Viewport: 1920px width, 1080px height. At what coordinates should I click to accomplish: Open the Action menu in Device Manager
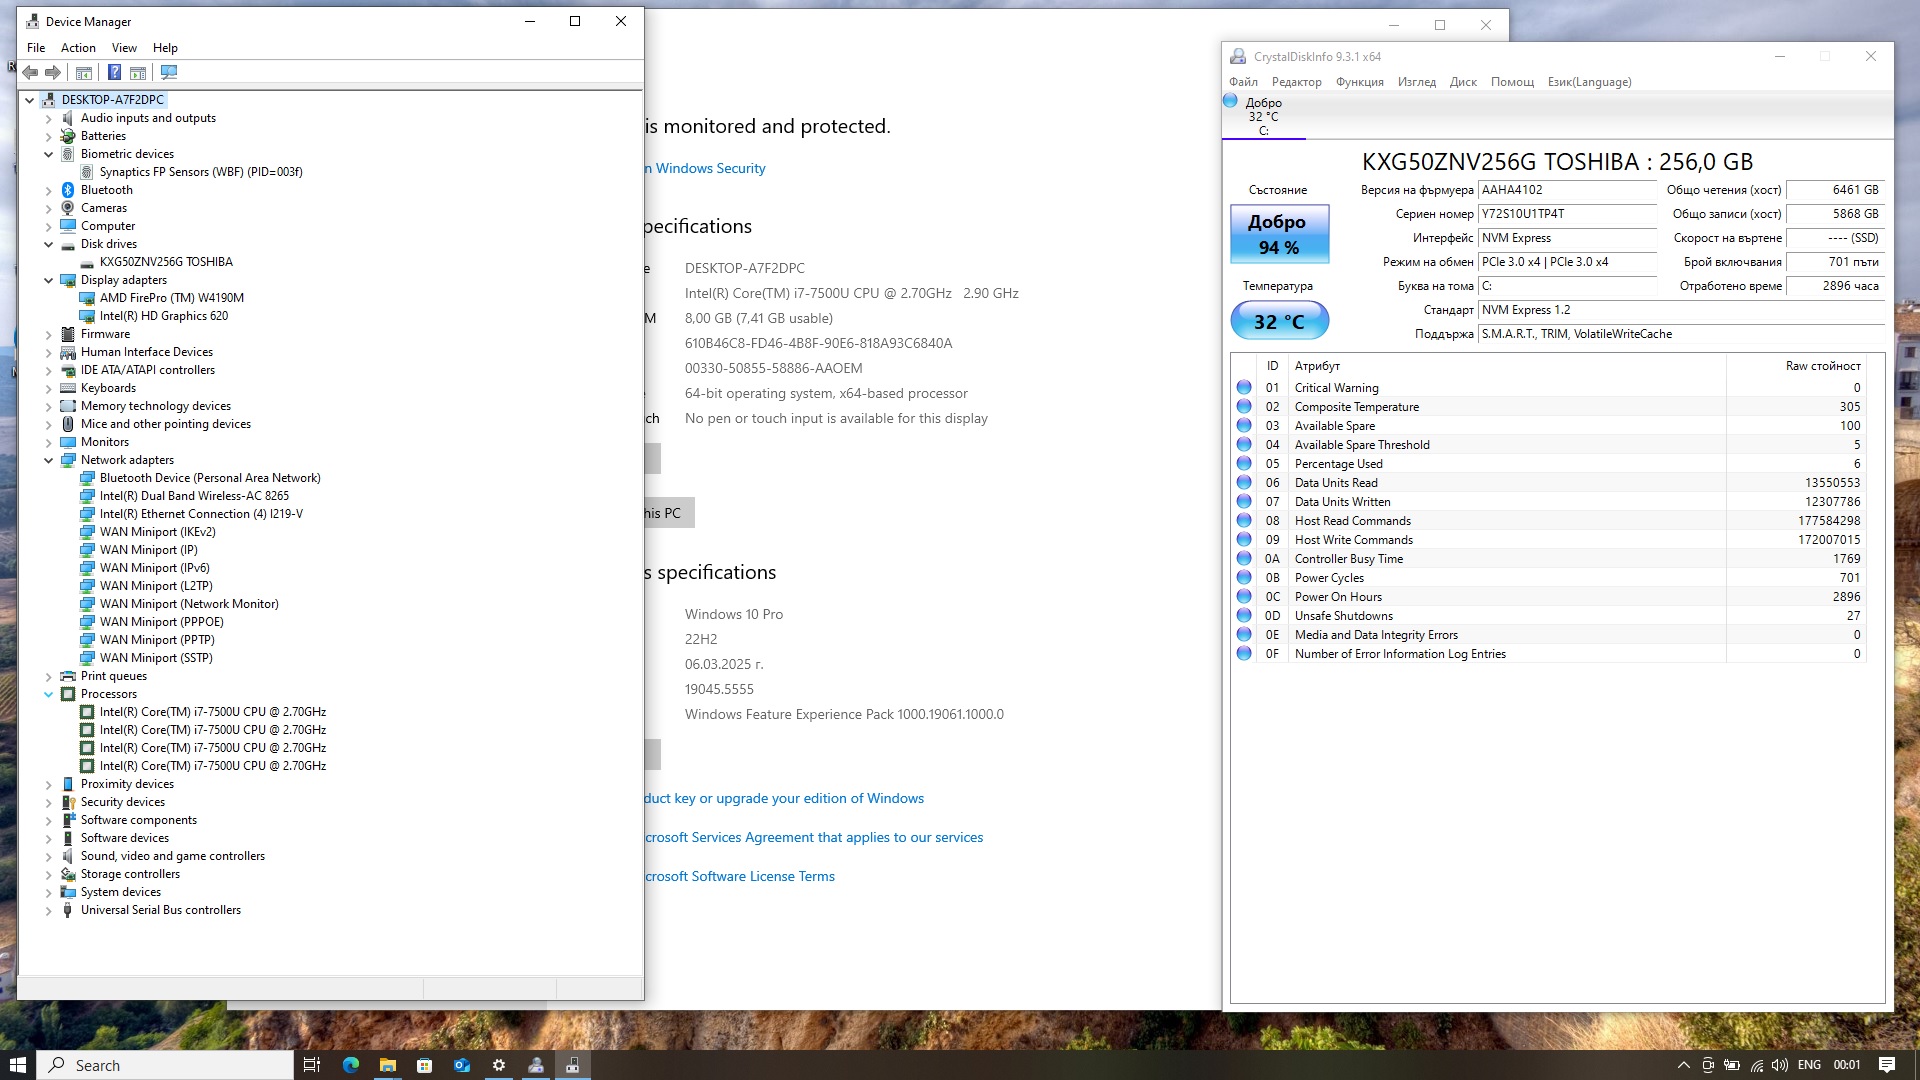[78, 47]
